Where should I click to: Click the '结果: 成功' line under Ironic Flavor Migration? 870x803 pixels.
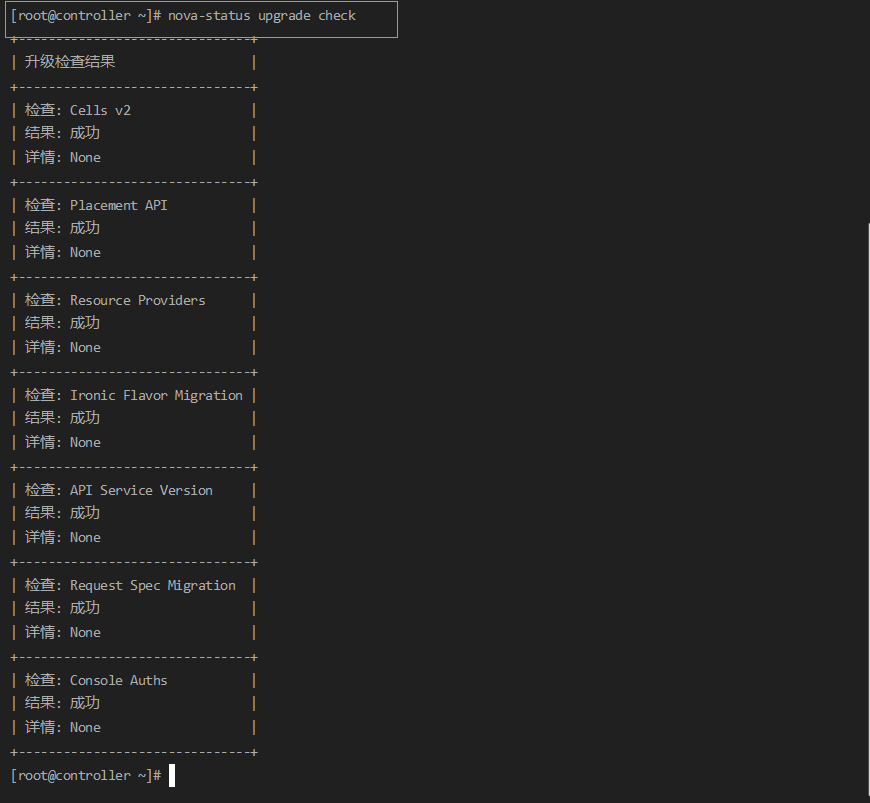[62, 418]
